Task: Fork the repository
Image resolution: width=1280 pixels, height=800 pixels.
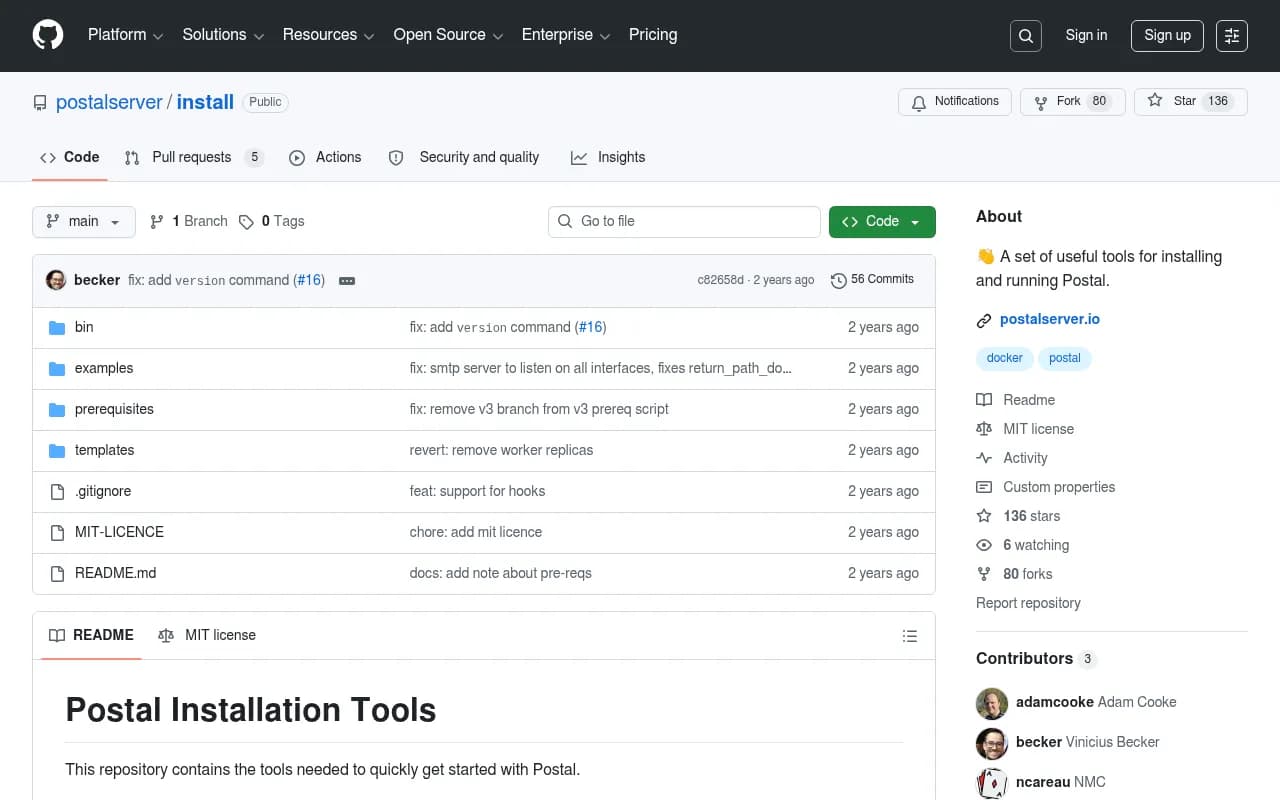Action: click(1073, 102)
